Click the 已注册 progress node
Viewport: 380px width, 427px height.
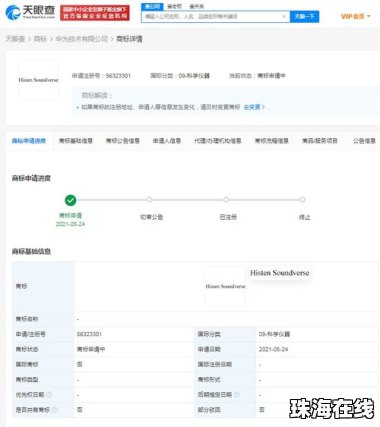(226, 200)
